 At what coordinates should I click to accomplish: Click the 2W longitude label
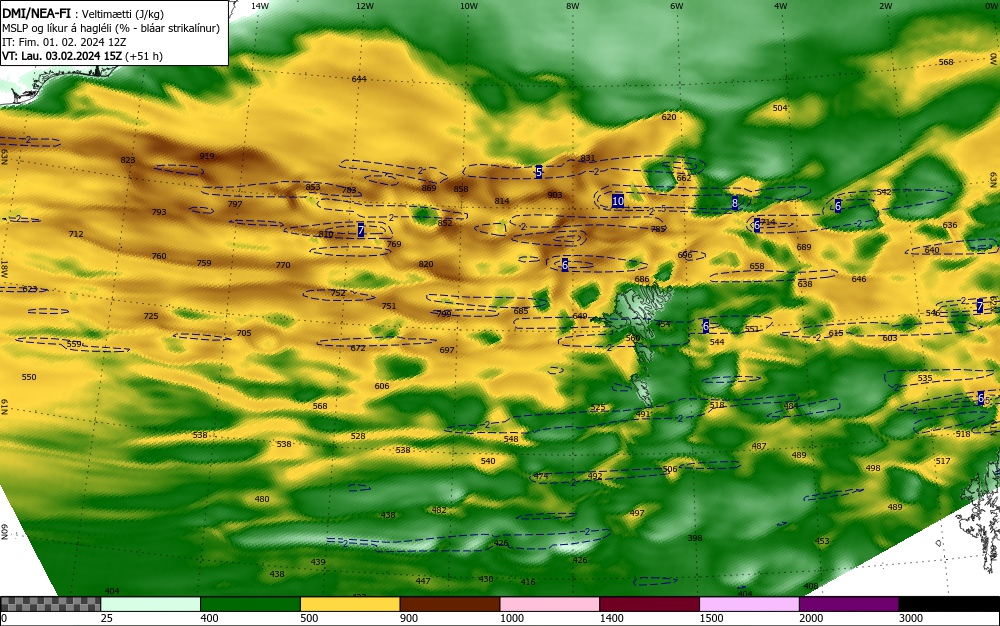click(x=885, y=6)
